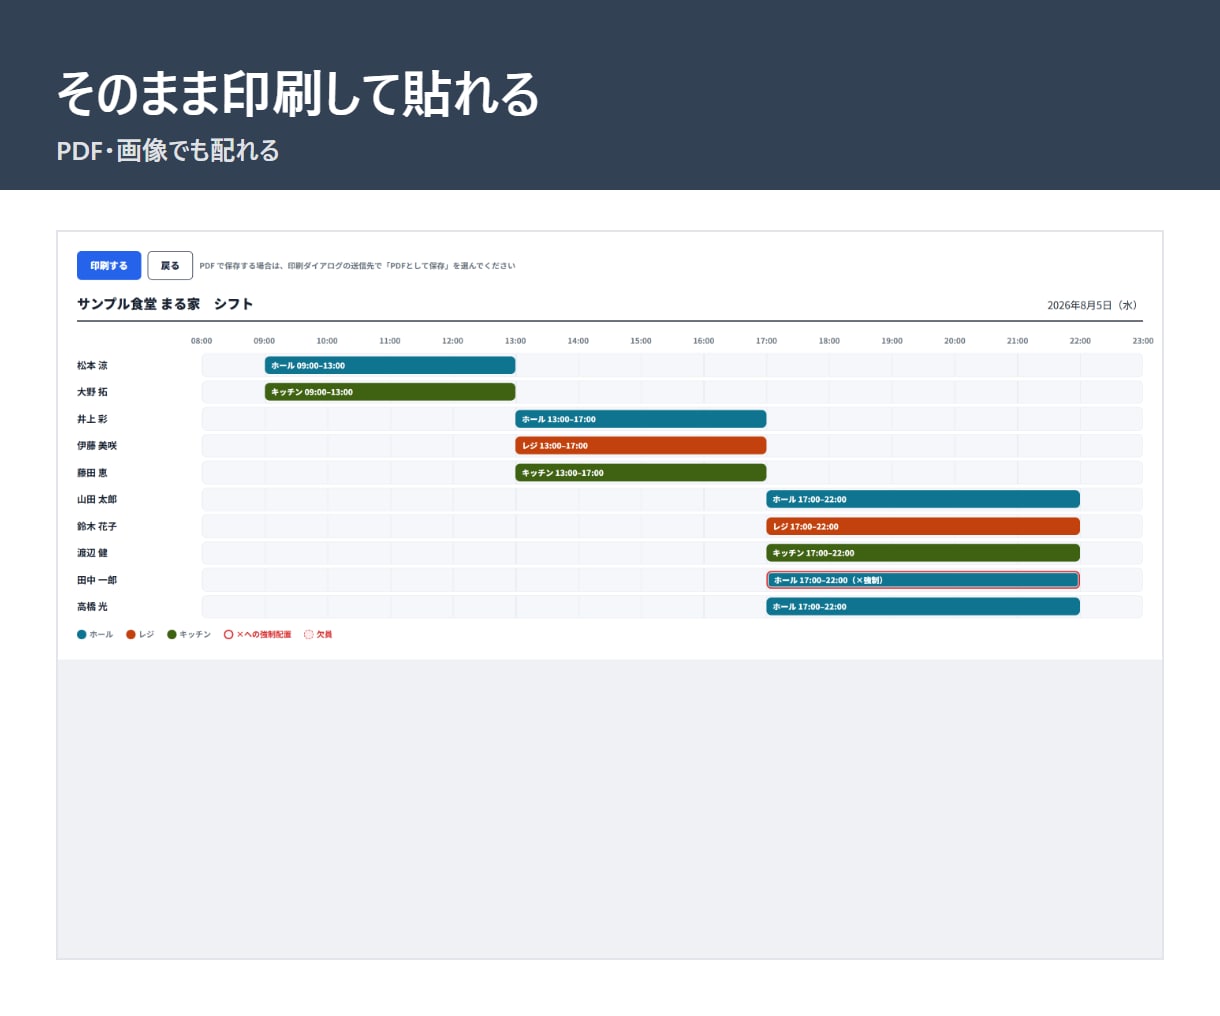
Task: Click the blue ホール legend dot
Action: (x=82, y=634)
